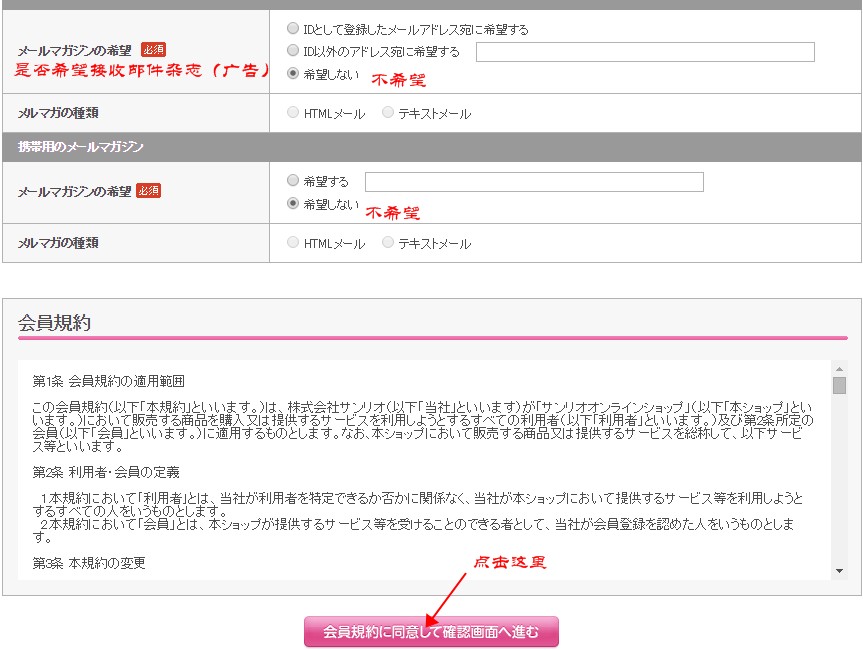This screenshot has height=650, width=863.
Task: Select テキストメール in the first メルマガの種類 row
Action: coord(388,114)
